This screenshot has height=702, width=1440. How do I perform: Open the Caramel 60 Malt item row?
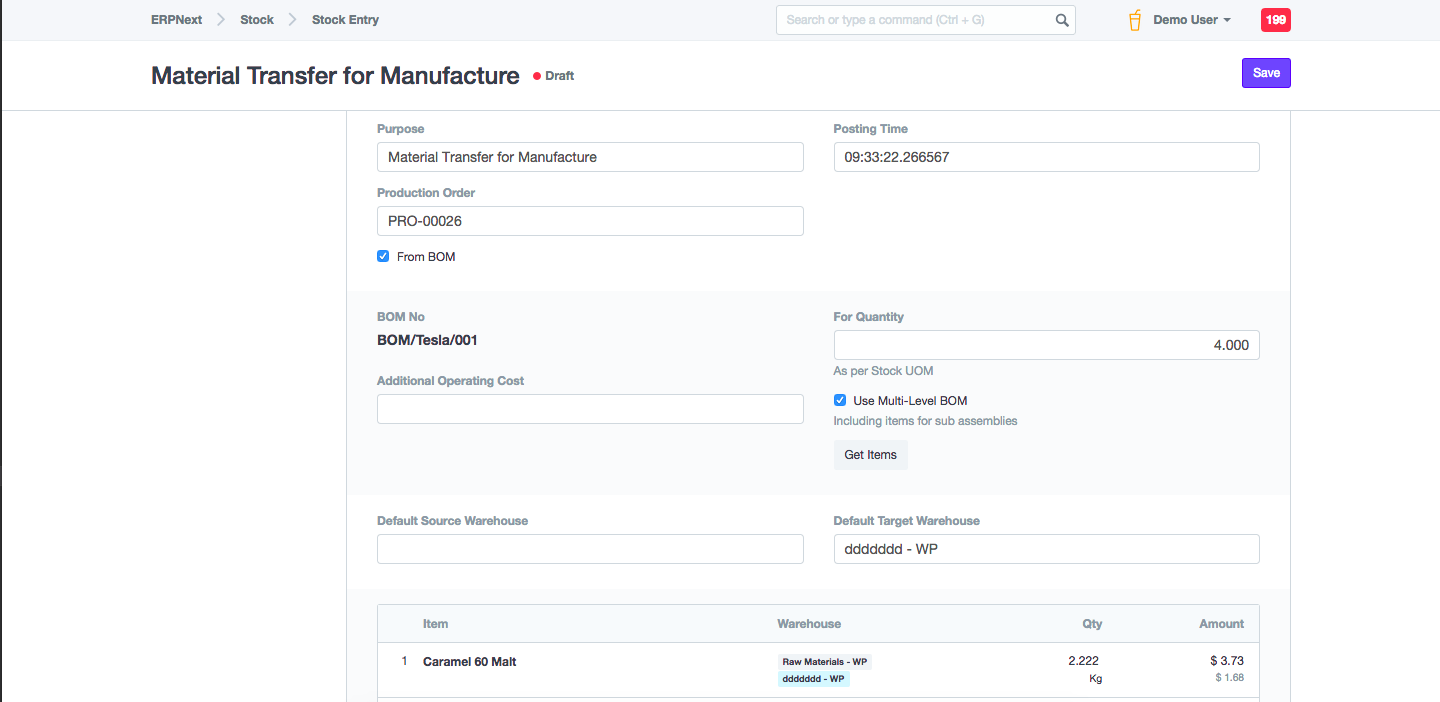point(470,662)
